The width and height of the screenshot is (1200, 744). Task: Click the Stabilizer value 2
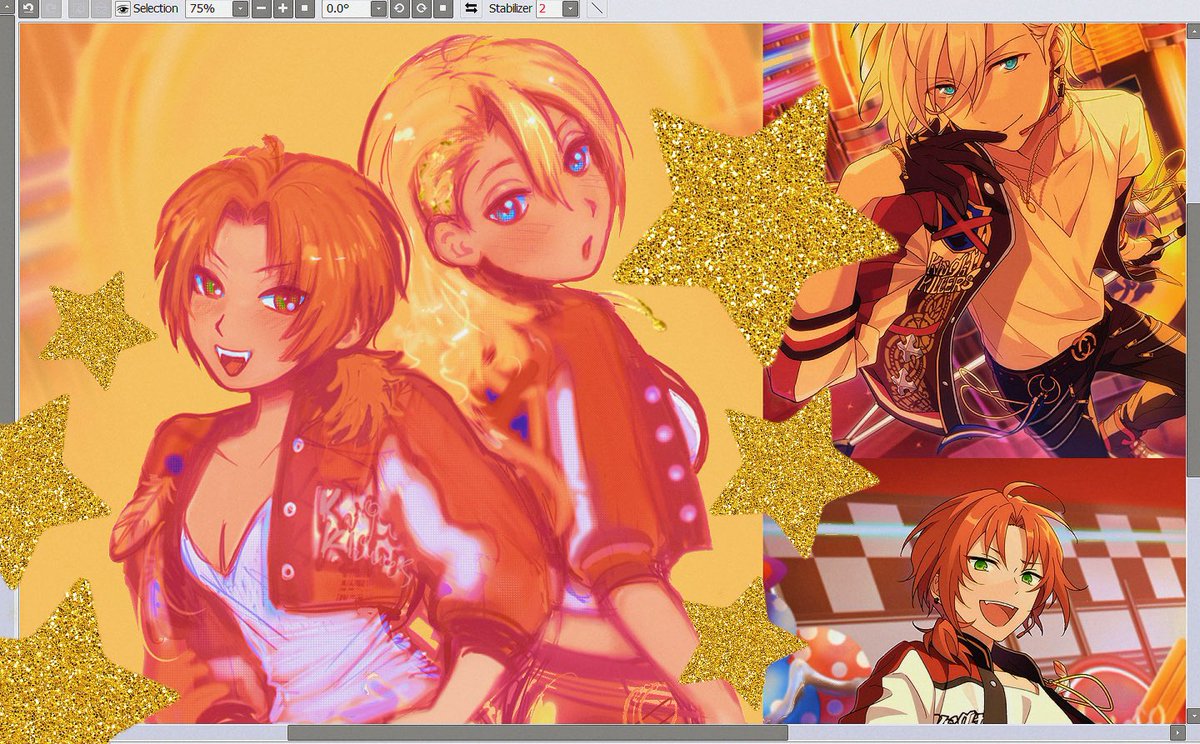point(549,8)
